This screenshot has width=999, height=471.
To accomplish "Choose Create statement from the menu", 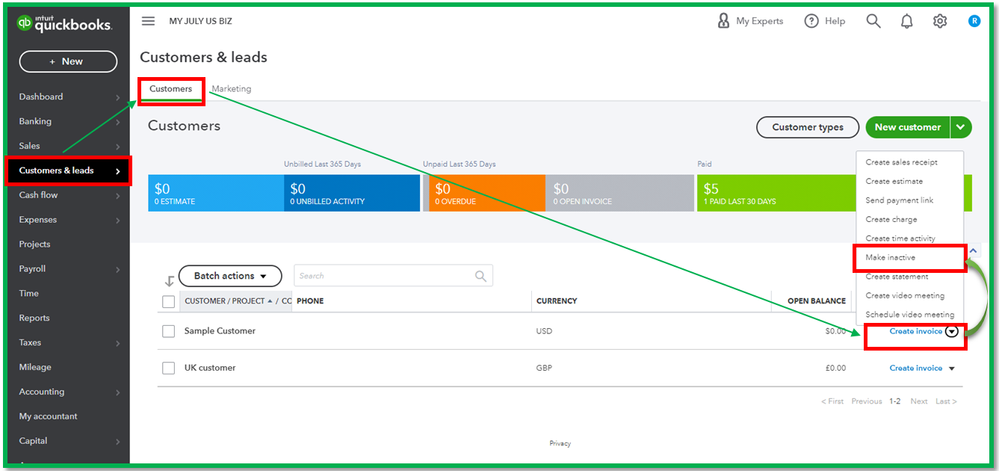I will click(896, 277).
